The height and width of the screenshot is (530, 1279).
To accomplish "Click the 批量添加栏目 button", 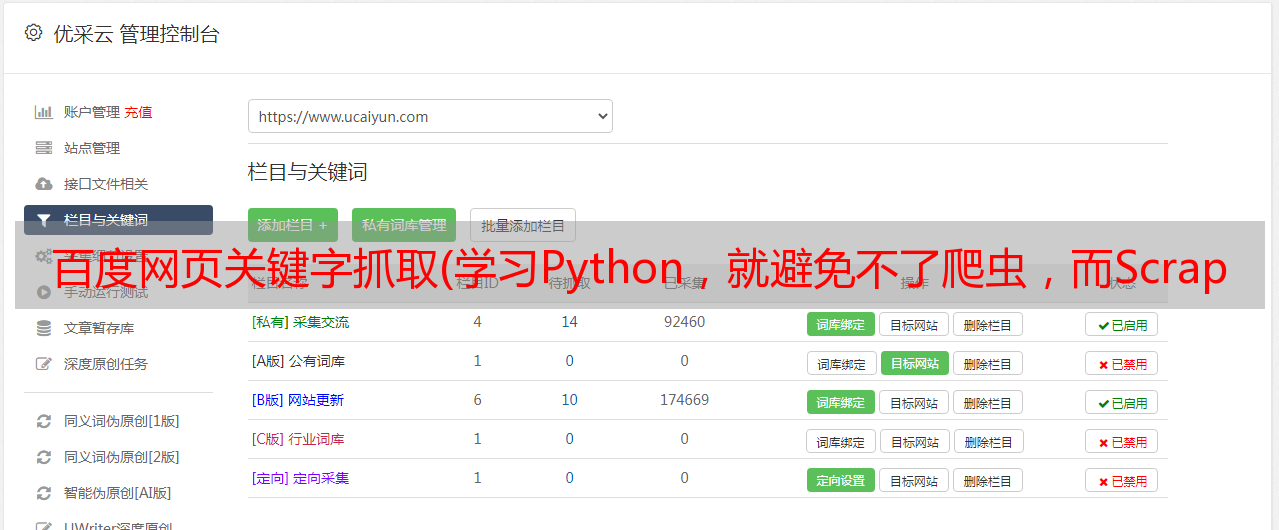I will (x=523, y=225).
